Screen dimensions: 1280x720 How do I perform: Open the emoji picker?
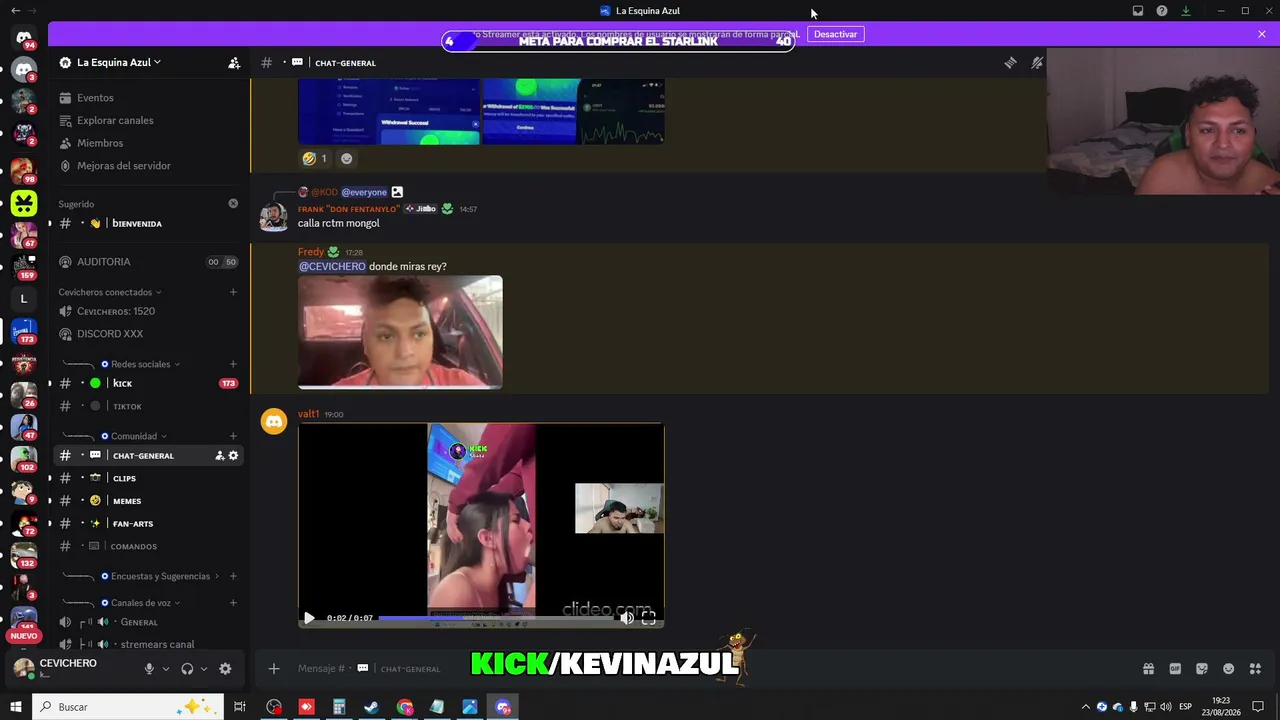pos(1229,669)
